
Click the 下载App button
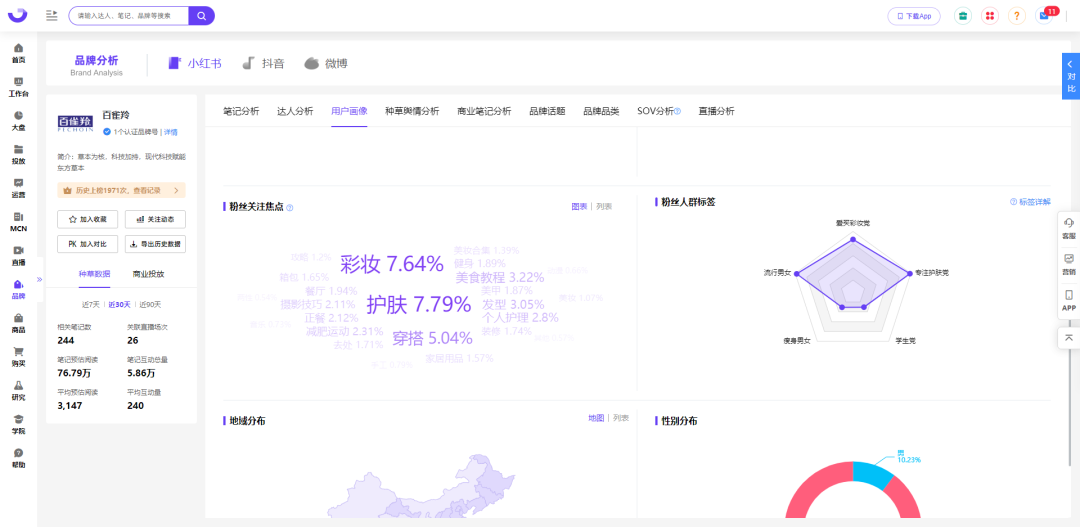(x=914, y=16)
